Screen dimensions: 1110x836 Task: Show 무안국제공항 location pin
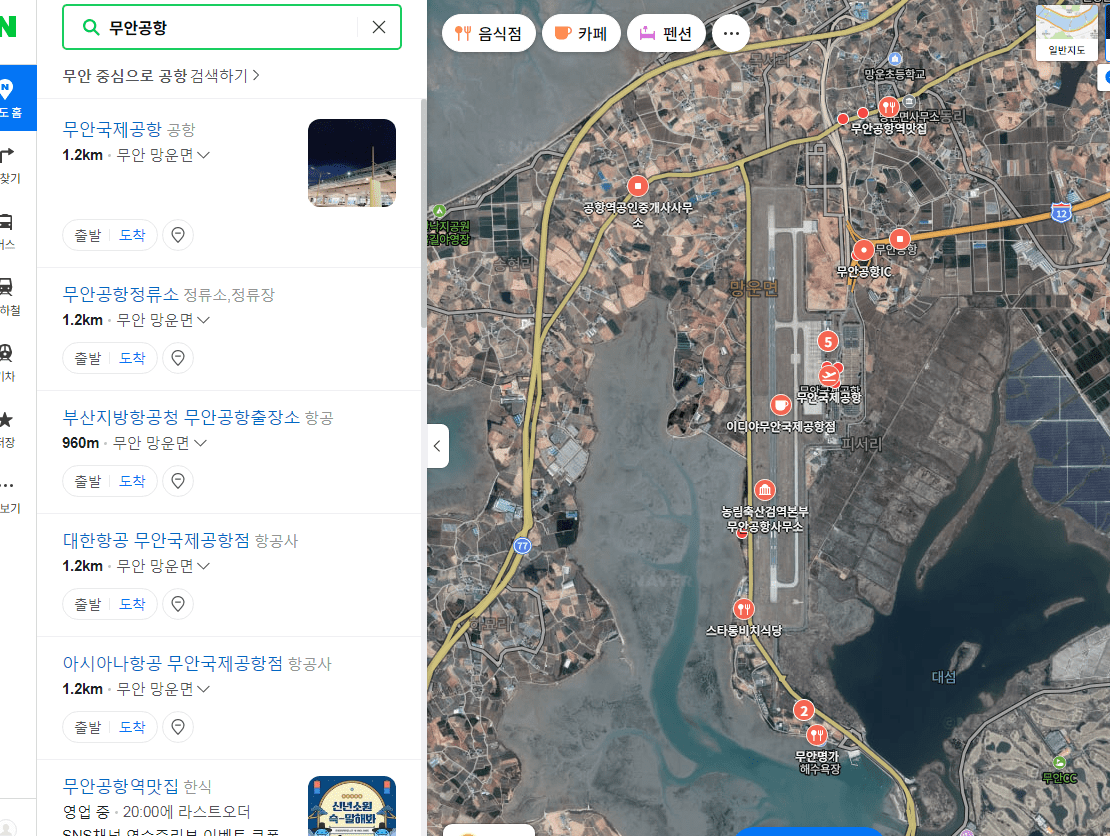pos(178,235)
